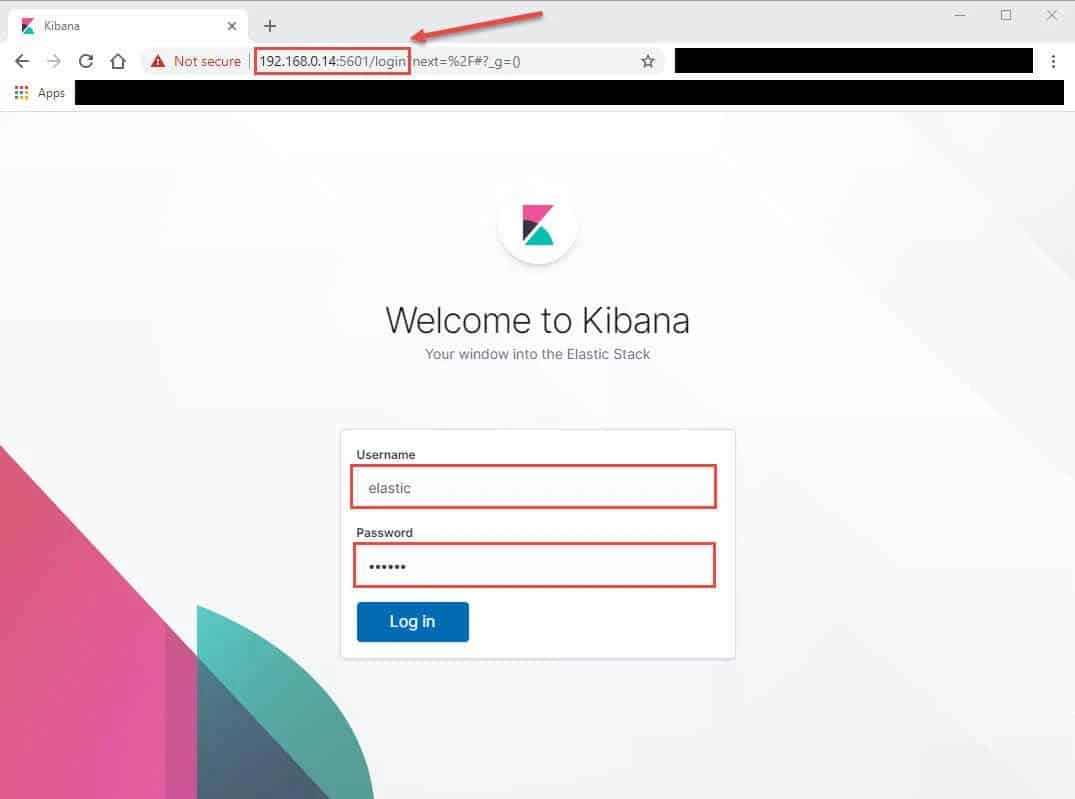Bookmark this page with the star icon
1075x799 pixels.
pos(647,61)
